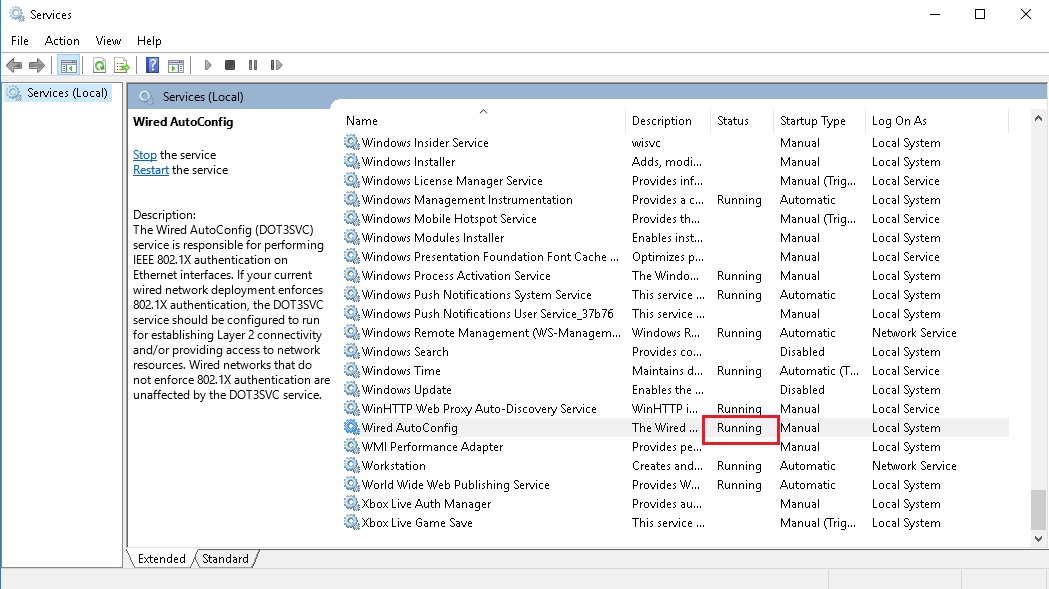Click gear icon beside Windows Search
The image size is (1049, 589).
tap(352, 351)
